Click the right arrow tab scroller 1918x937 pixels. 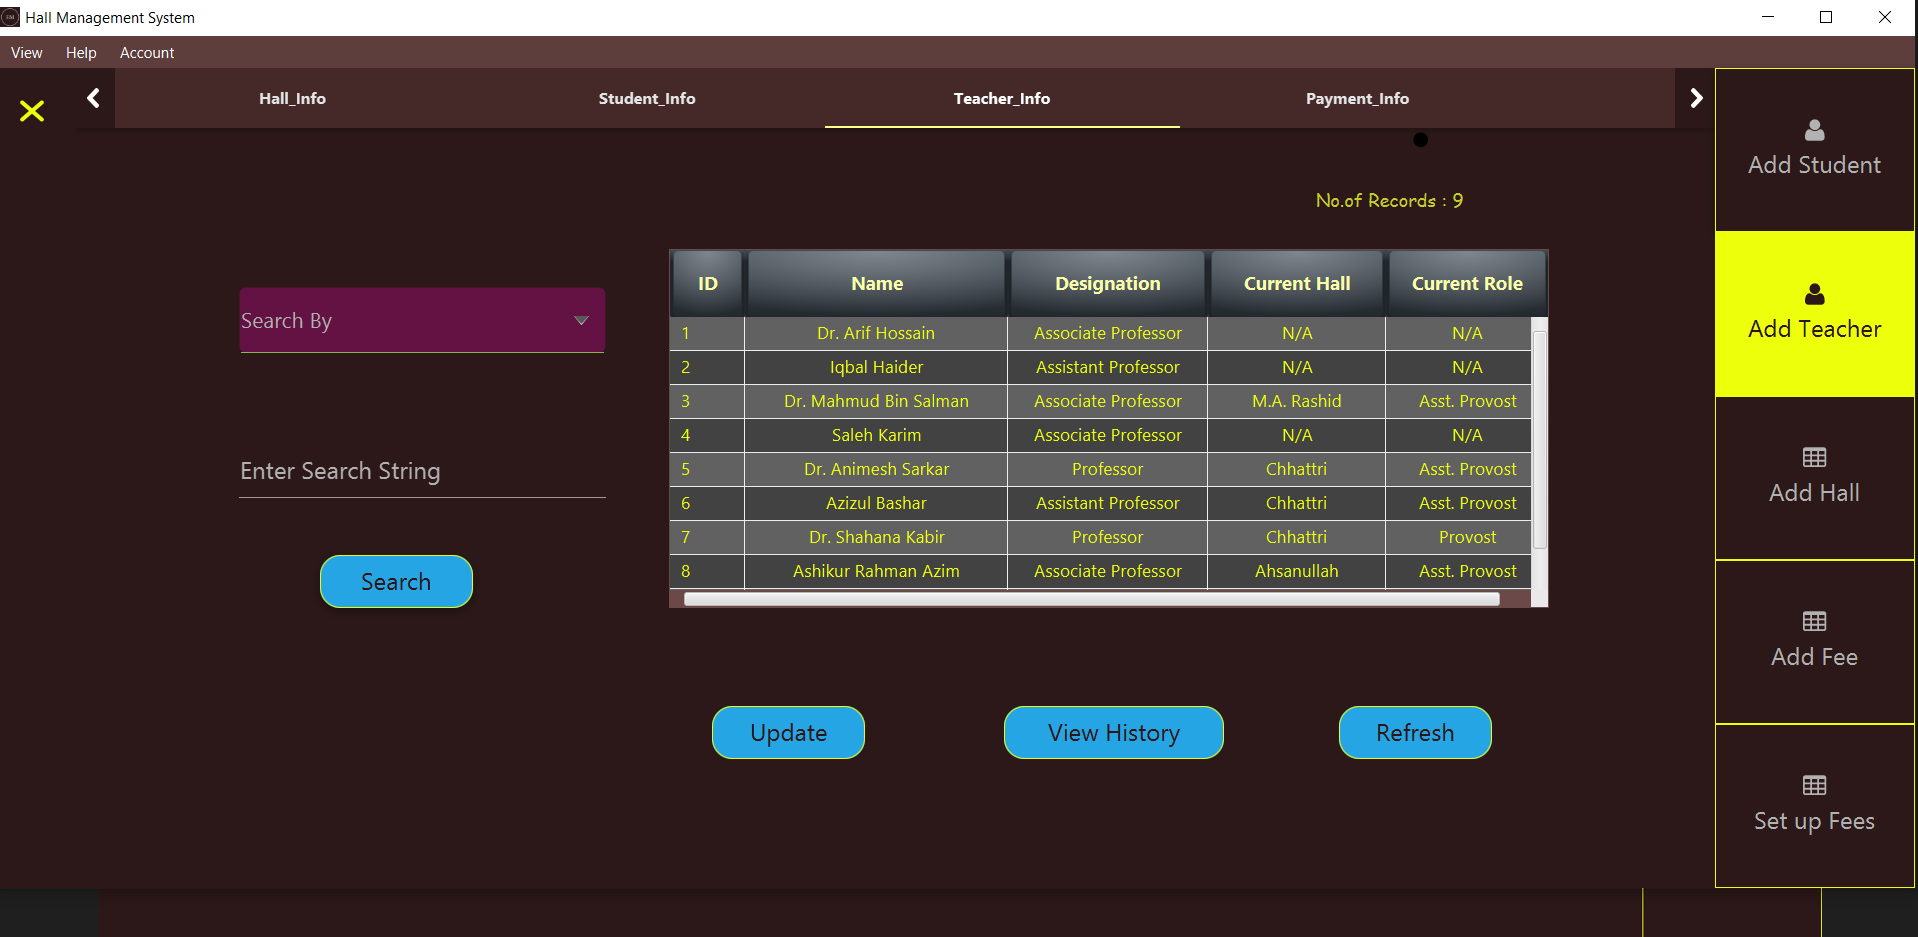click(x=1696, y=98)
